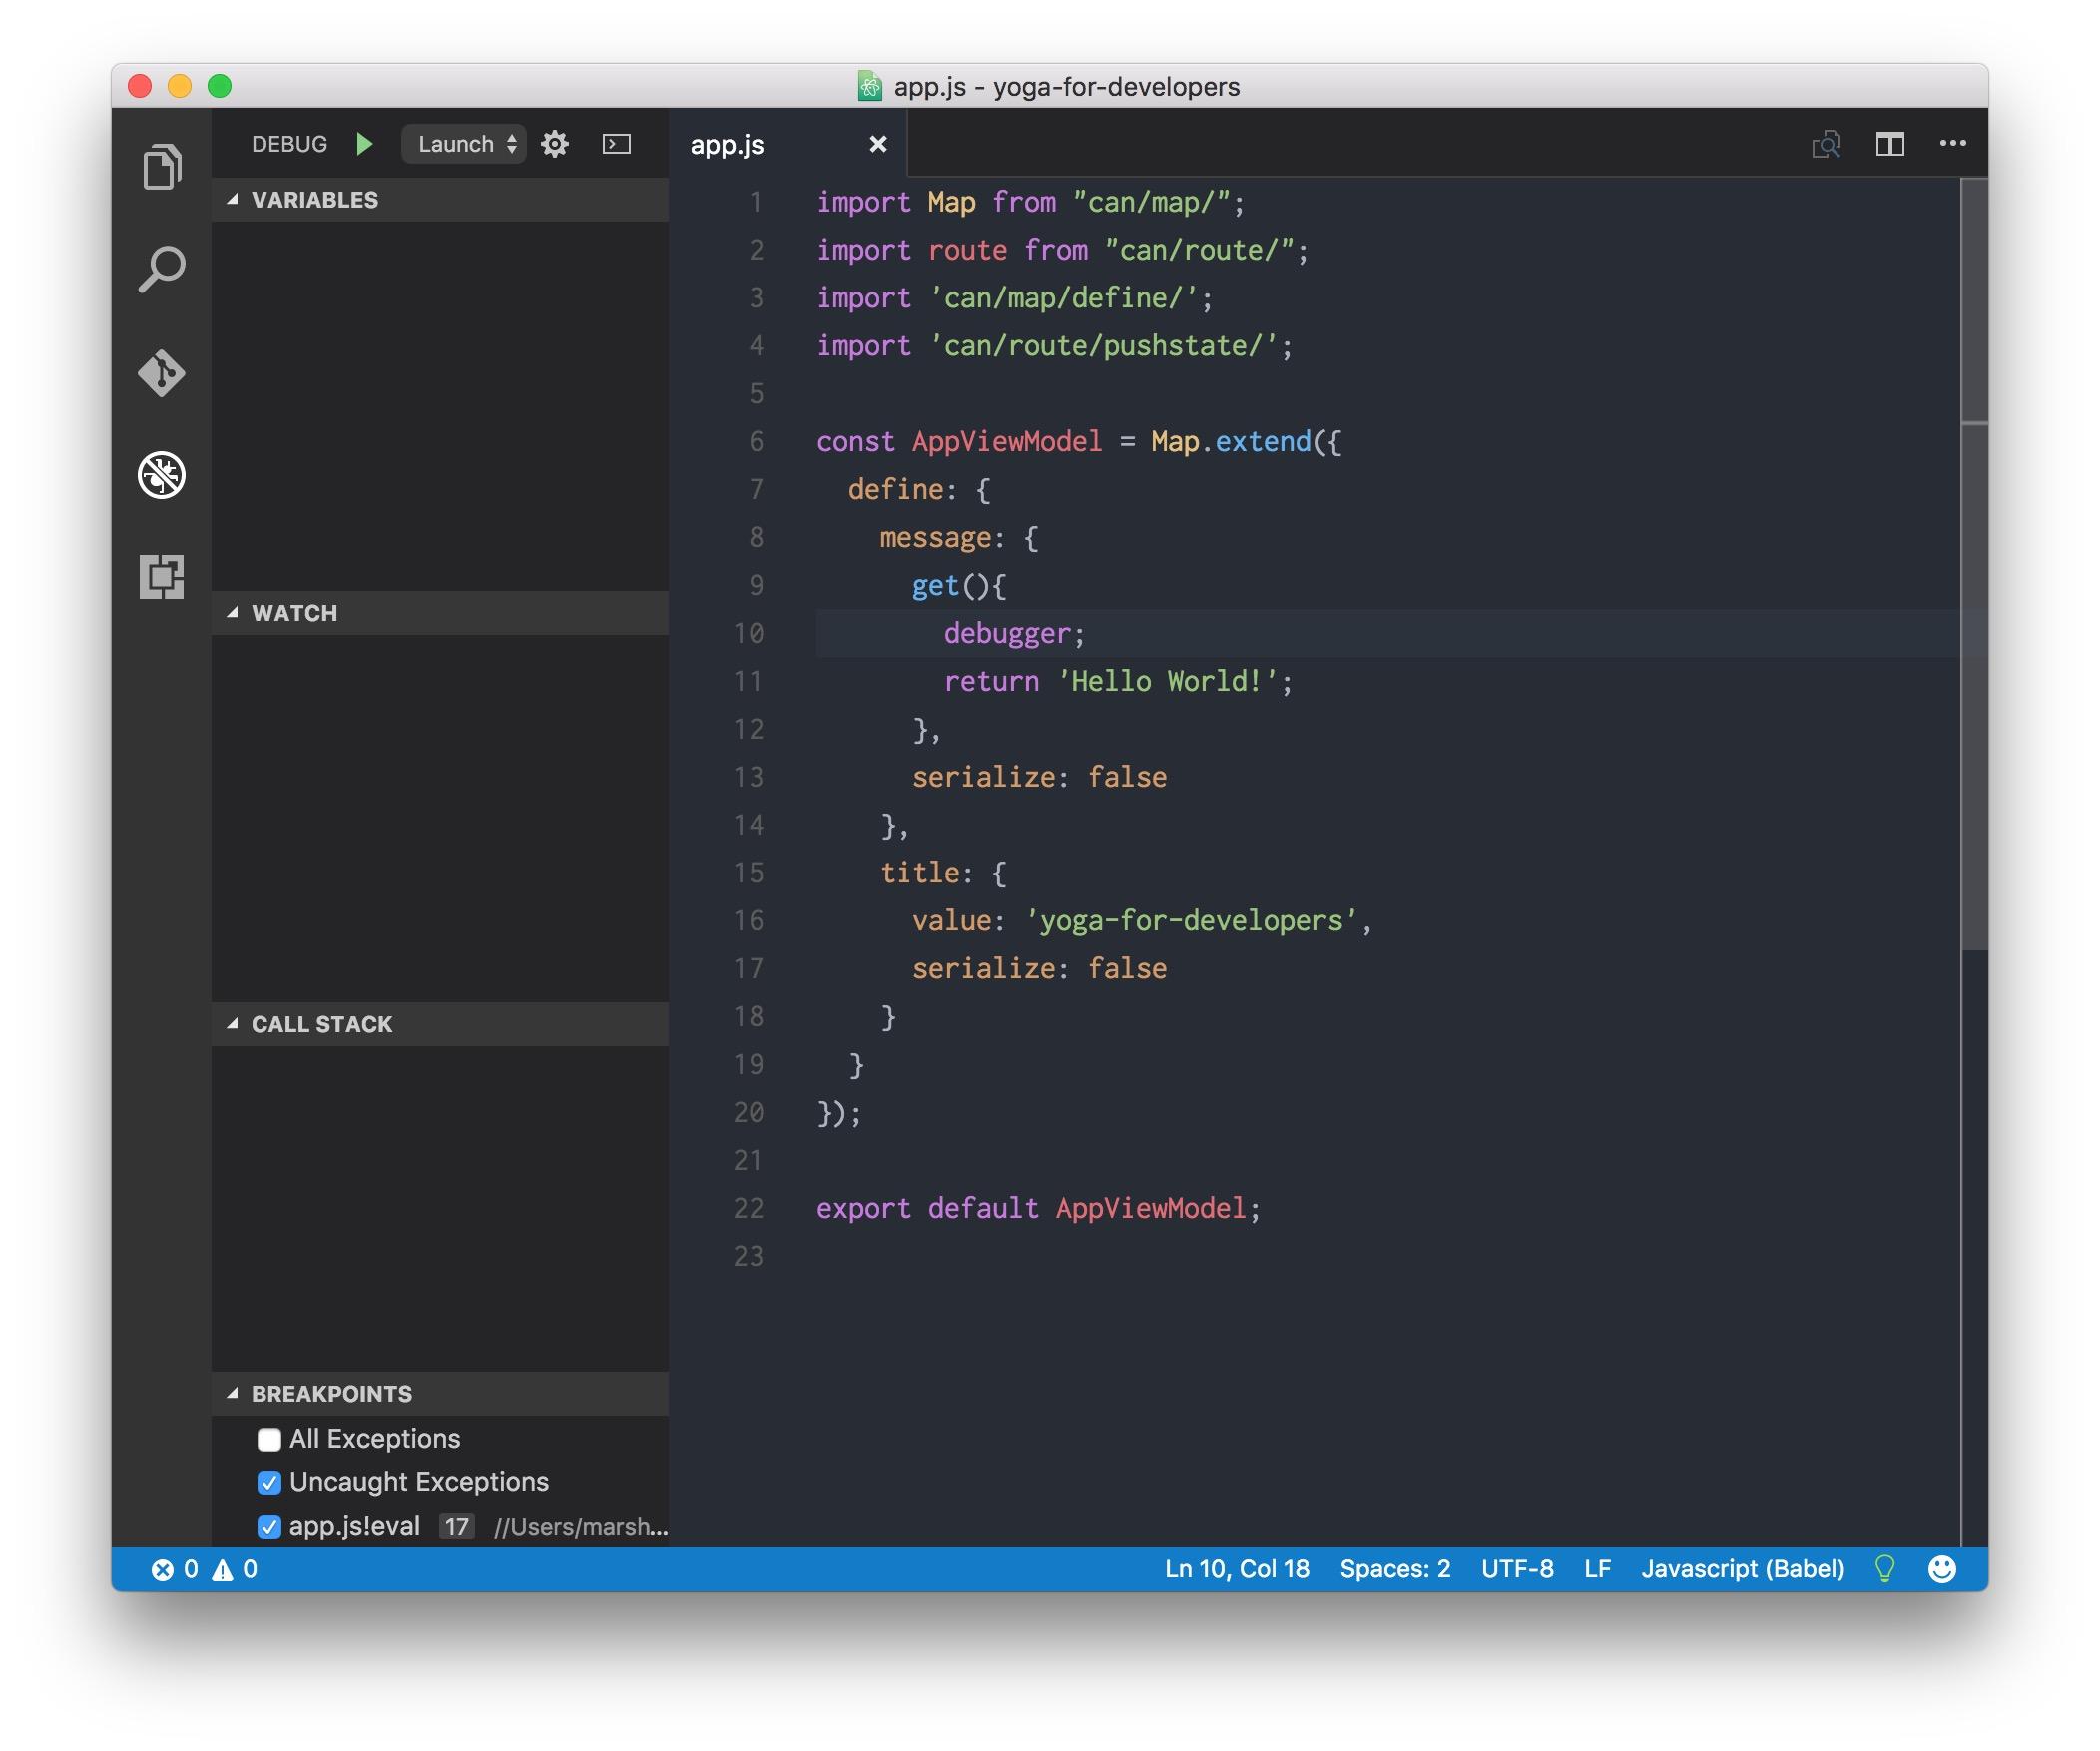Click the errors and warnings status indicator
The width and height of the screenshot is (2100, 1751).
click(x=200, y=1569)
